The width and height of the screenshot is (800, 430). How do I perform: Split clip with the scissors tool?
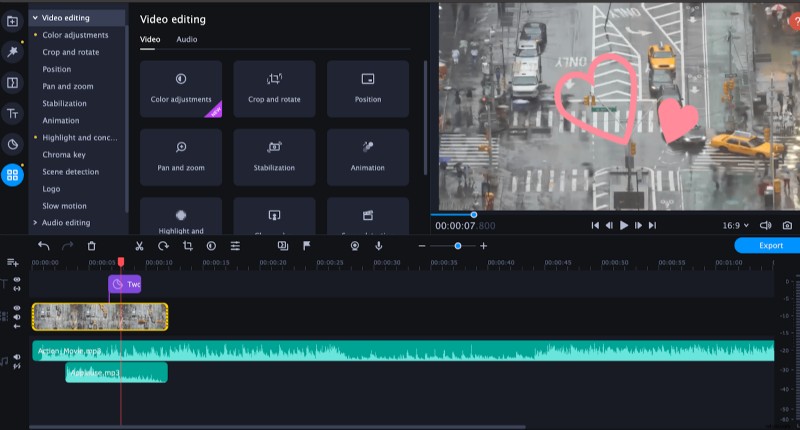pyautogui.click(x=139, y=246)
